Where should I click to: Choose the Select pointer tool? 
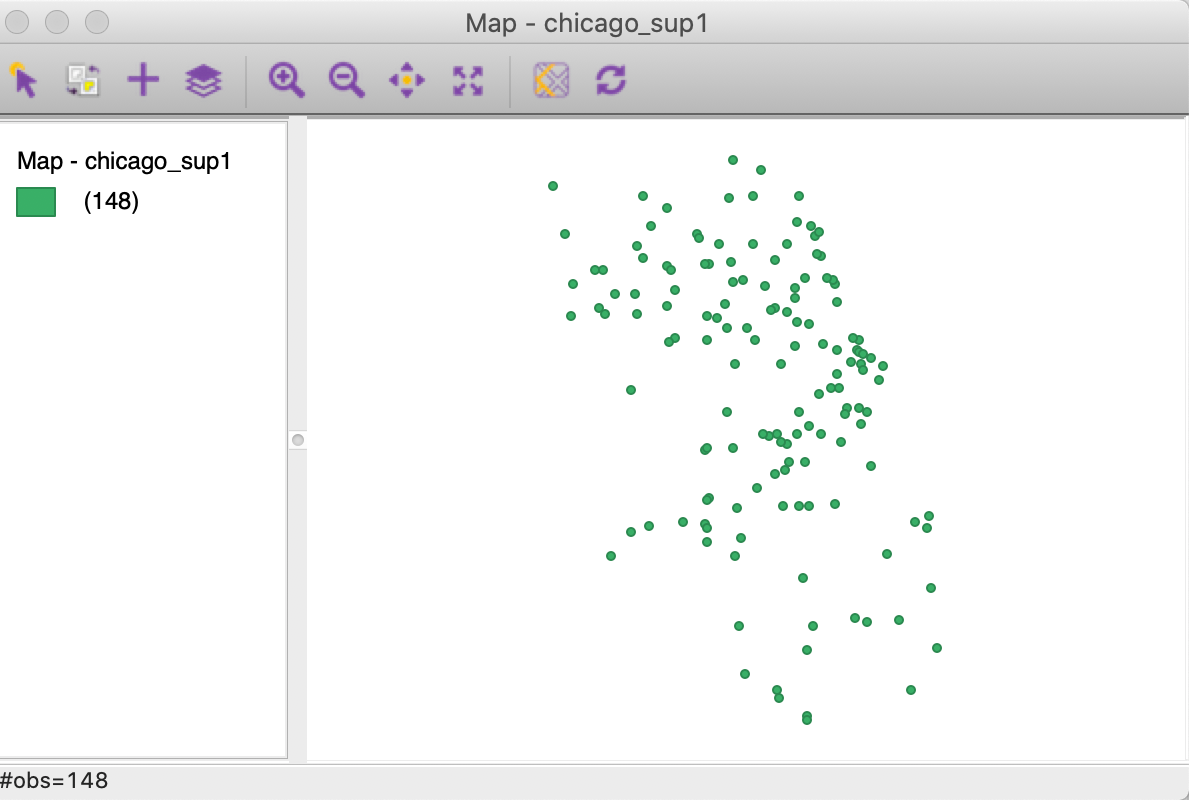pyautogui.click(x=23, y=80)
